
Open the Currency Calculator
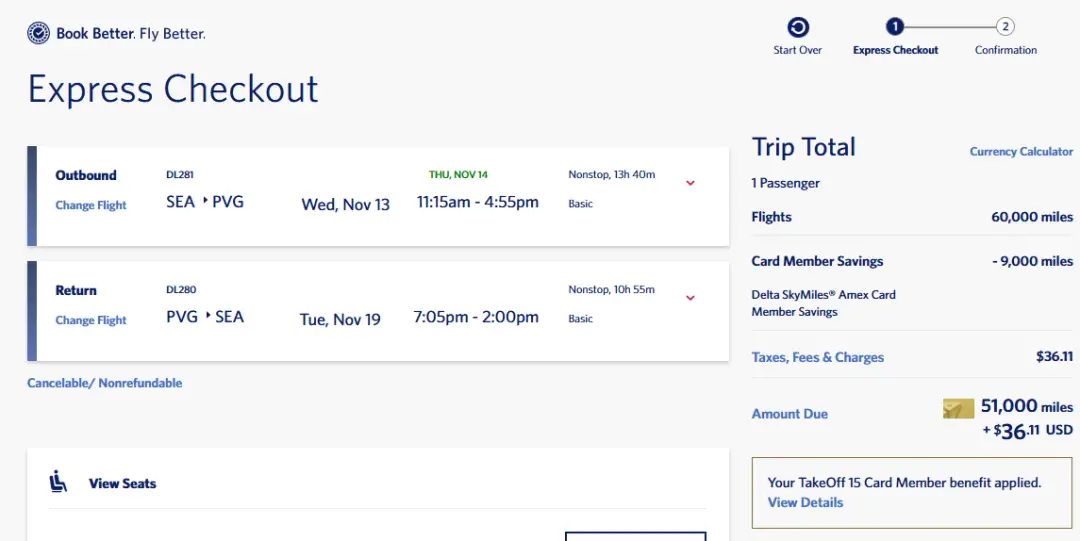click(1021, 152)
